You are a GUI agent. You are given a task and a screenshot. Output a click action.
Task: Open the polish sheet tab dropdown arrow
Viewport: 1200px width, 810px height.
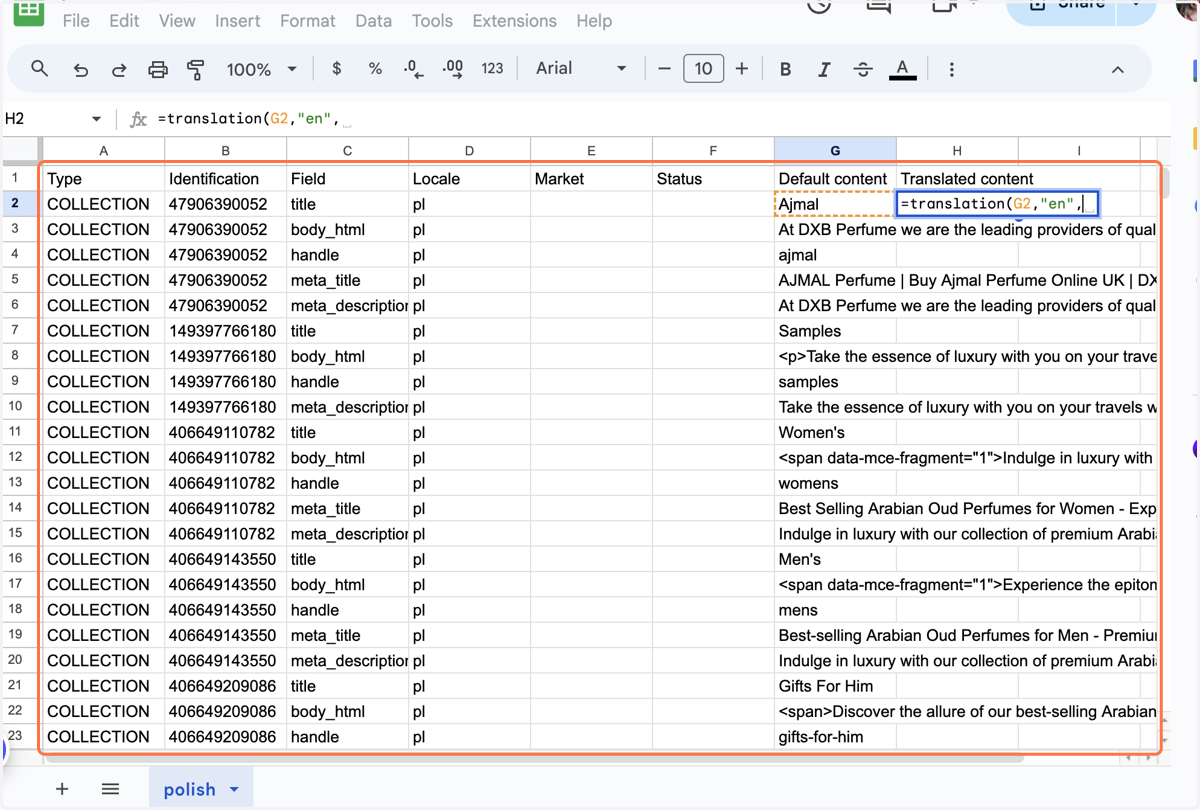click(234, 789)
